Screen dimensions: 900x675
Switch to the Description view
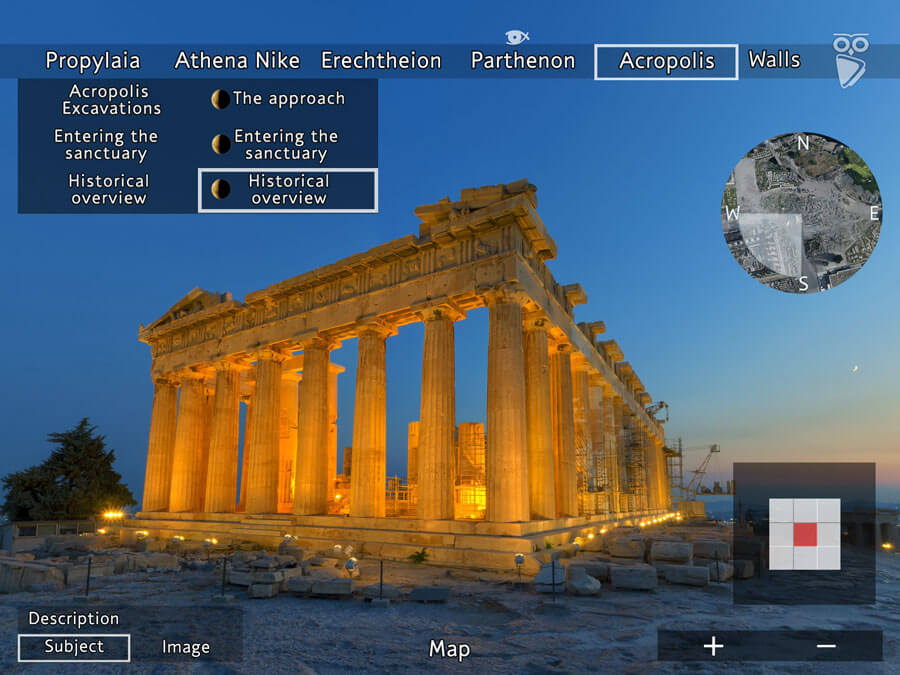[73, 618]
